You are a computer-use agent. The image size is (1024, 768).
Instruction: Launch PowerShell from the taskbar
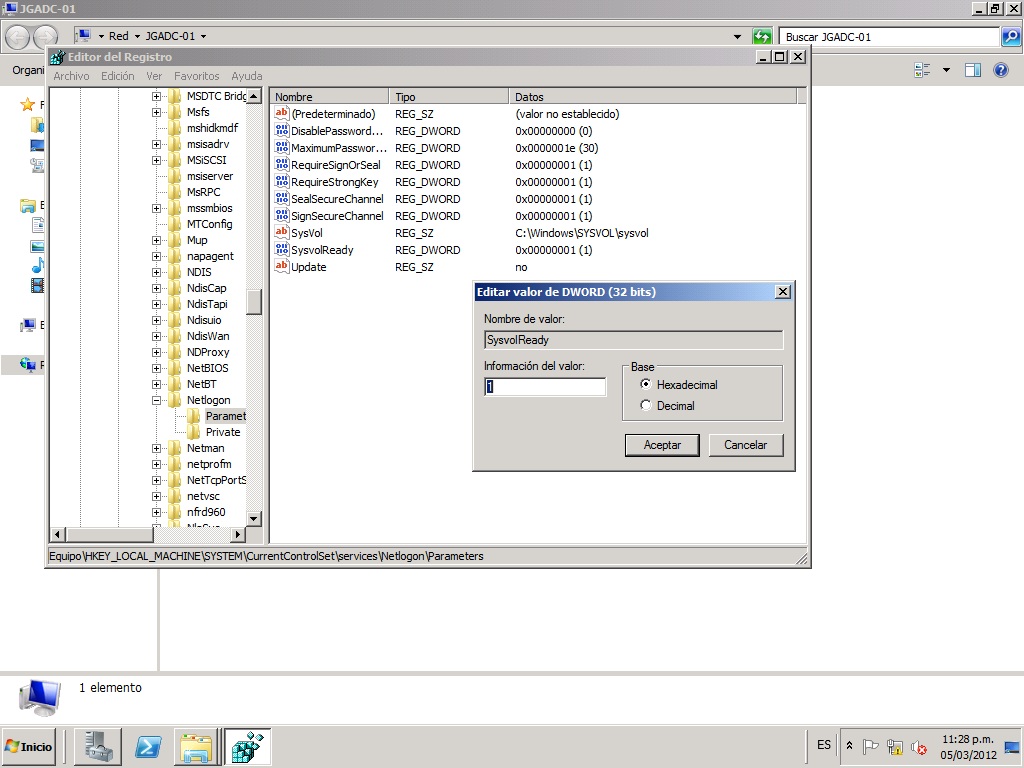148,746
